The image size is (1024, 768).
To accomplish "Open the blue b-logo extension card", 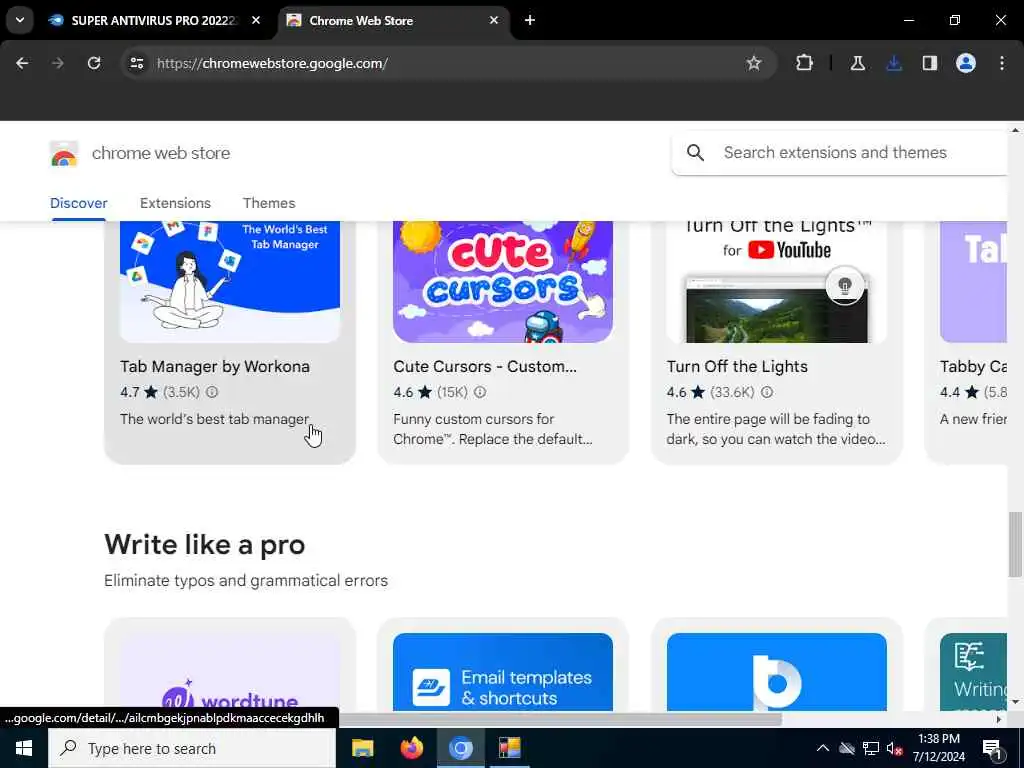I will tap(776, 665).
